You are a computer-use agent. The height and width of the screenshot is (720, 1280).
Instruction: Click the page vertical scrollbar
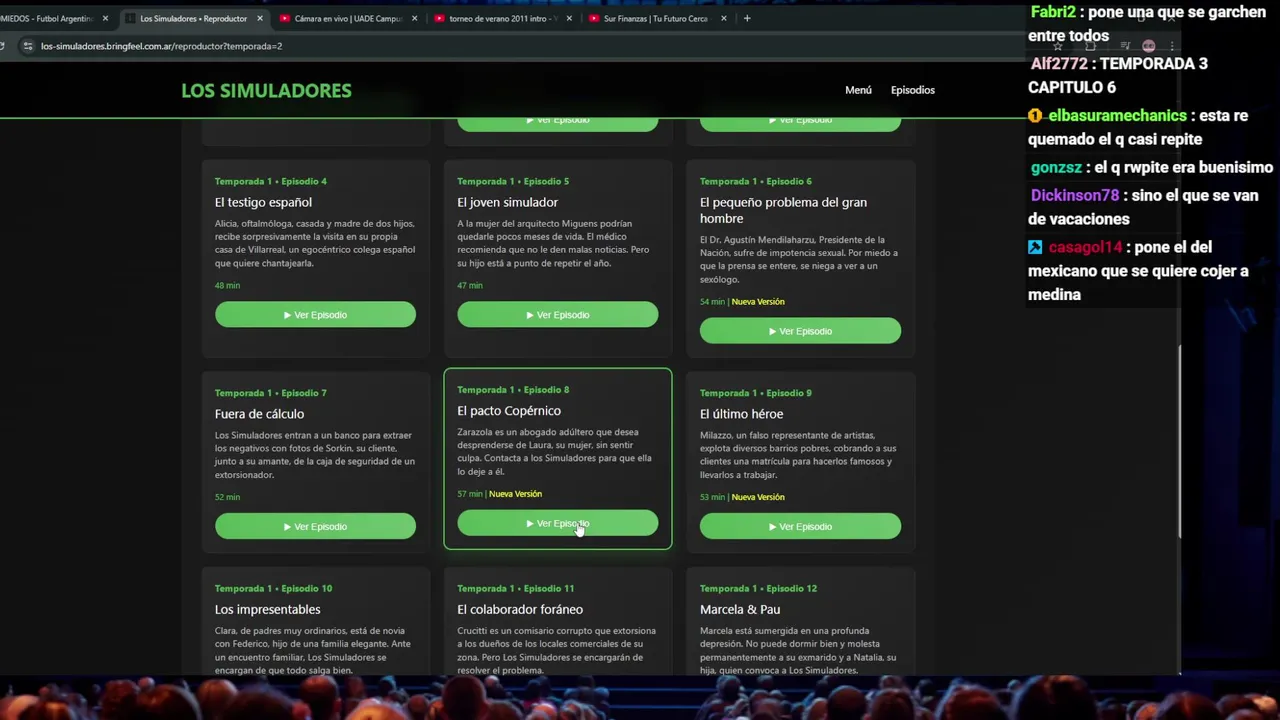coord(1180,442)
